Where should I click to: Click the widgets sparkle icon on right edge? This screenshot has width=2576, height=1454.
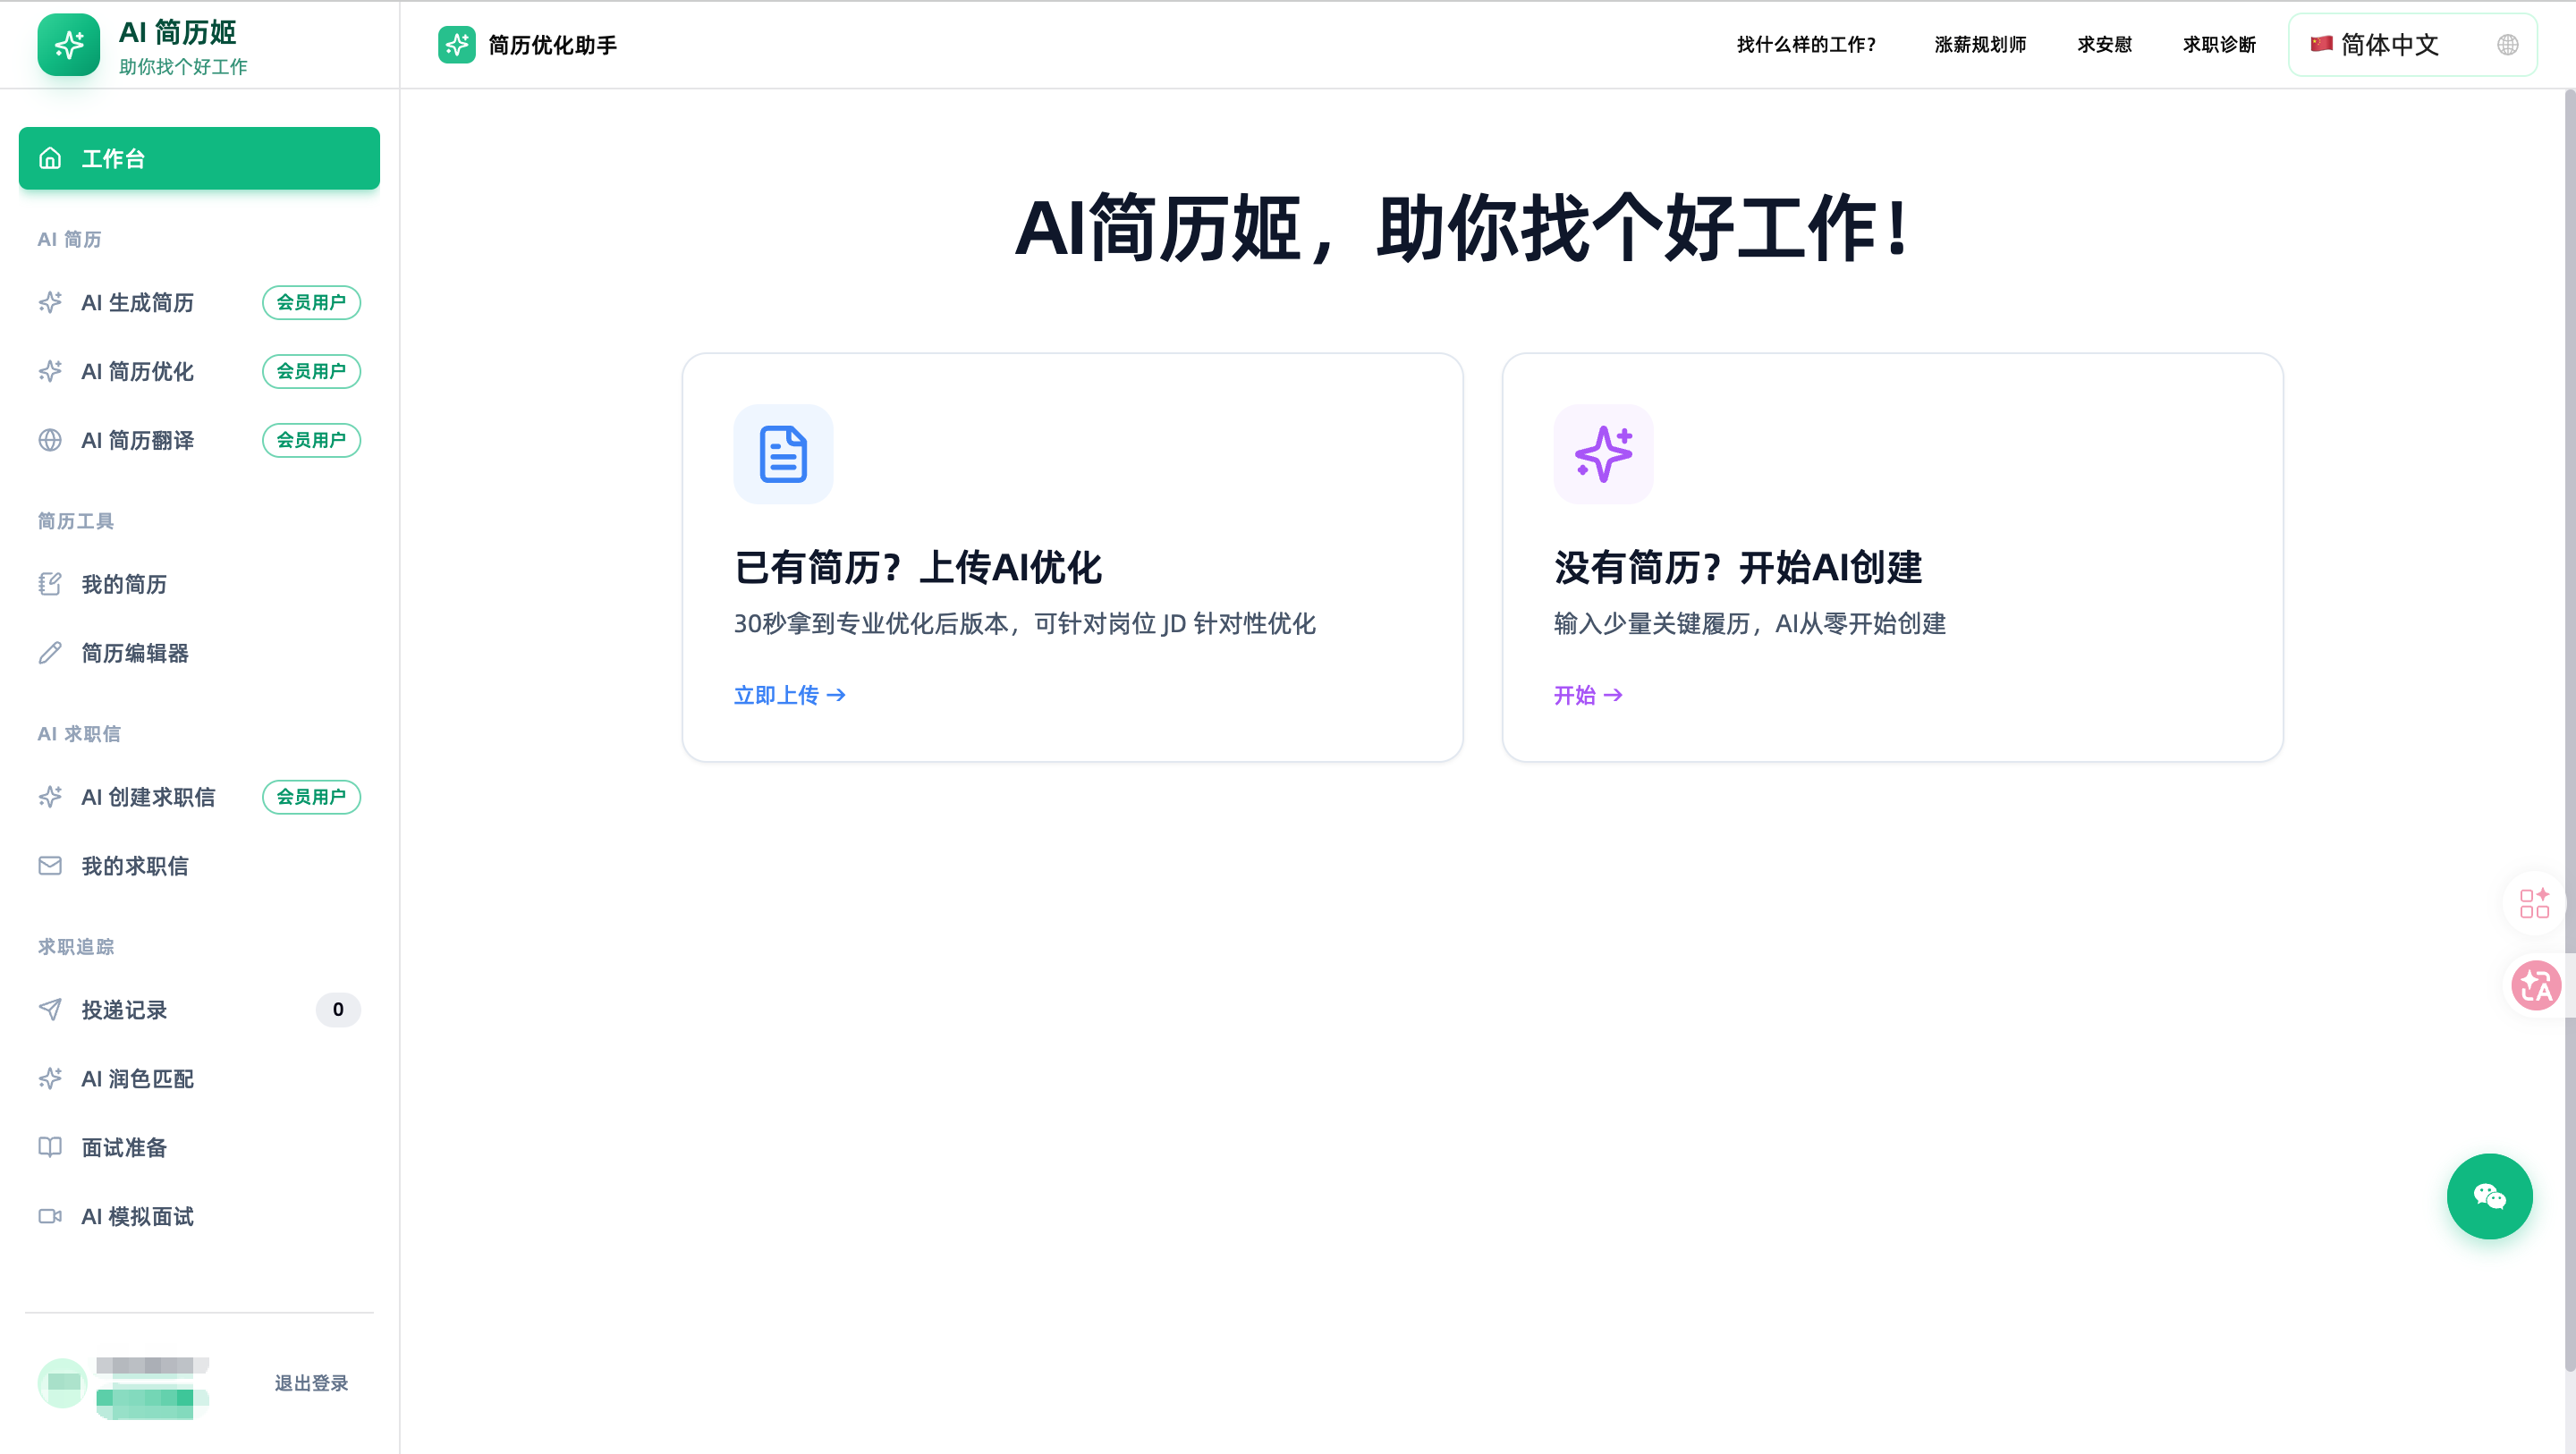click(2535, 903)
